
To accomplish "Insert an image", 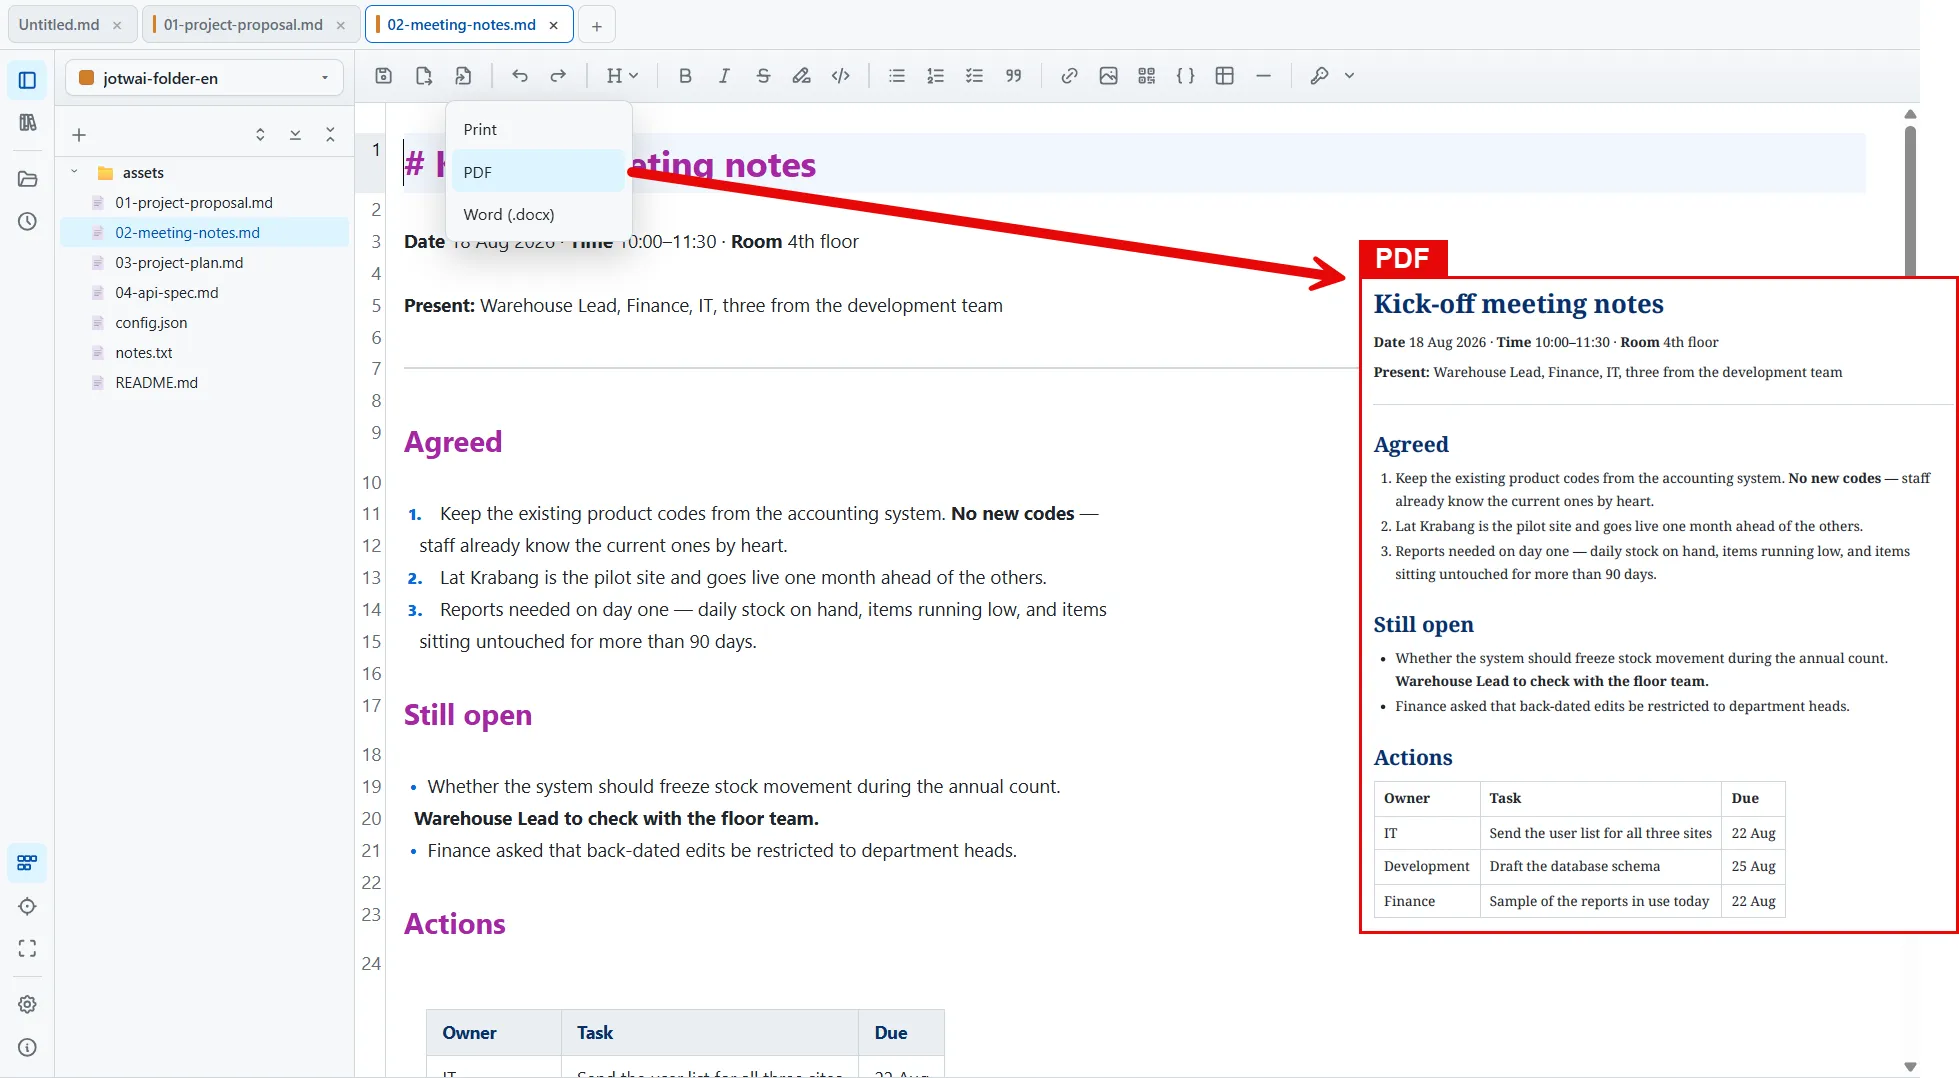I will 1108,76.
